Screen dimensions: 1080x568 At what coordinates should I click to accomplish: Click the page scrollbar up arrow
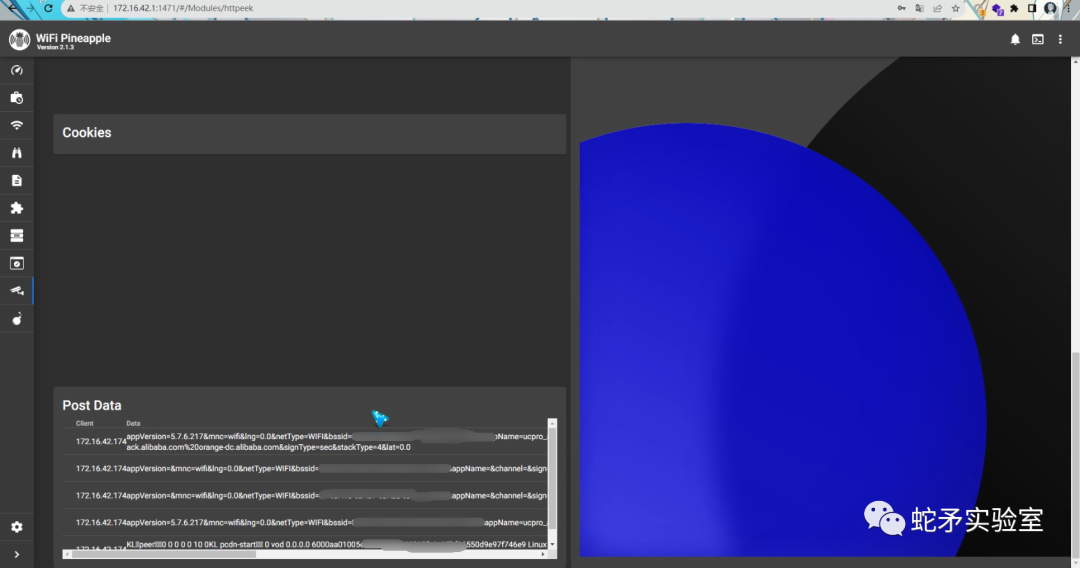click(x=1075, y=61)
